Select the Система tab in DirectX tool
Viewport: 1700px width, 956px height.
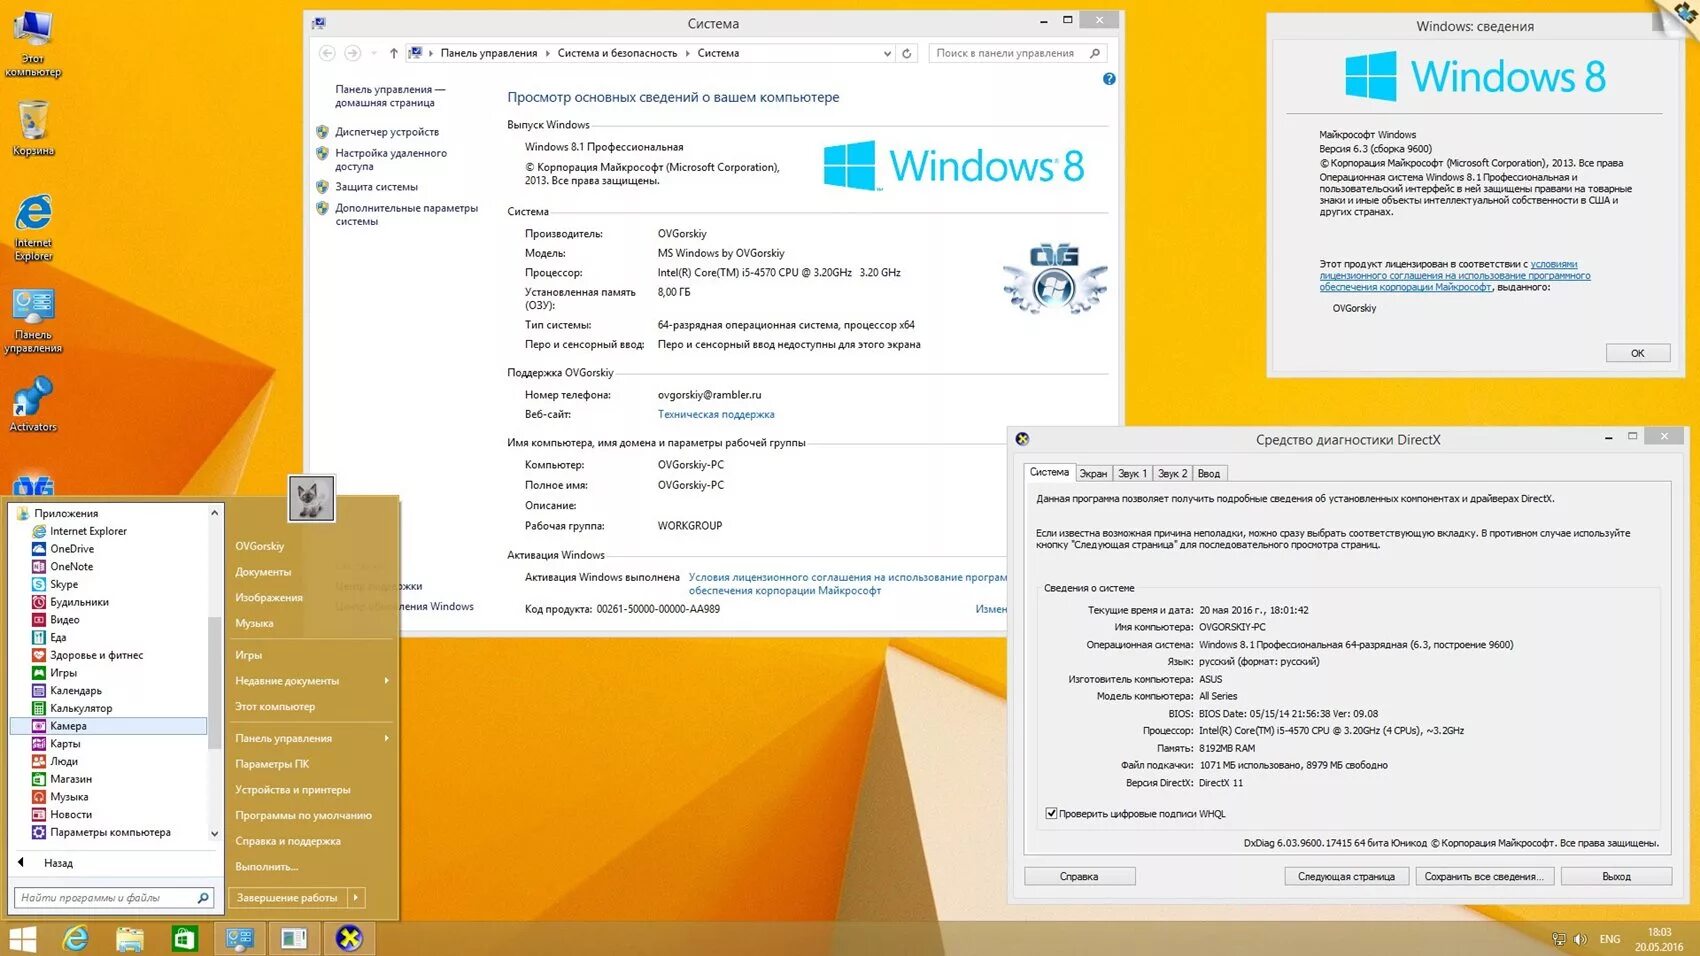pos(1049,472)
